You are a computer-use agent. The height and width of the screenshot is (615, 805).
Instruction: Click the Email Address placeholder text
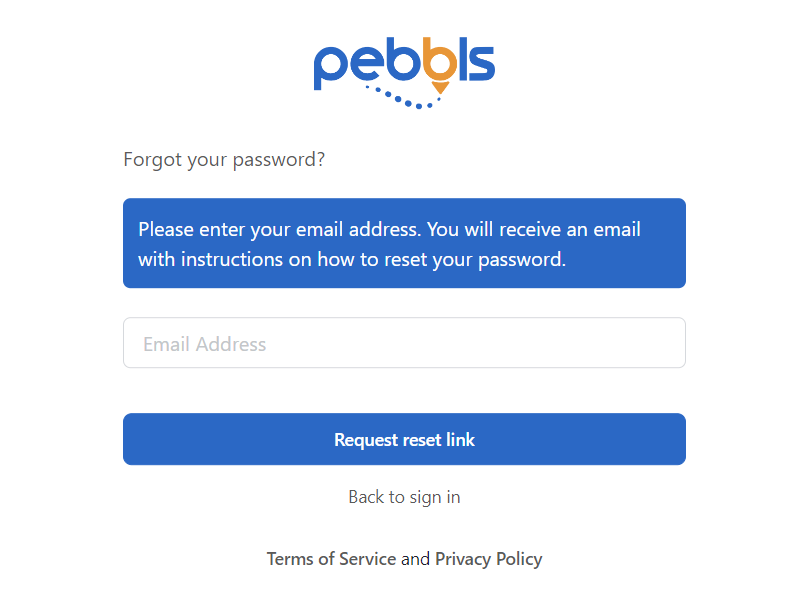click(x=204, y=344)
